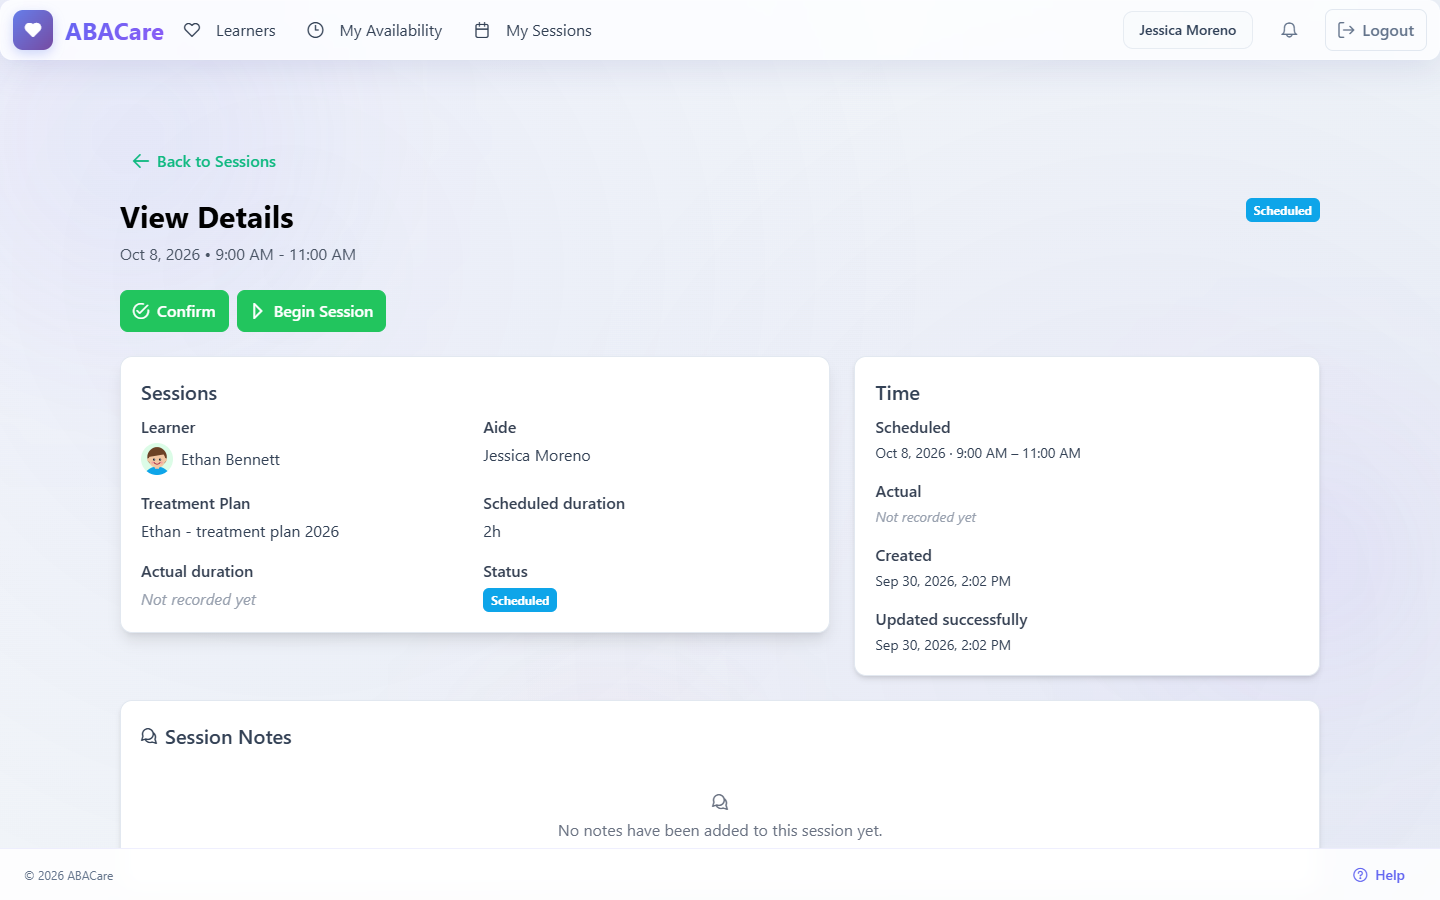Click the date subtitle under View Details

238,255
